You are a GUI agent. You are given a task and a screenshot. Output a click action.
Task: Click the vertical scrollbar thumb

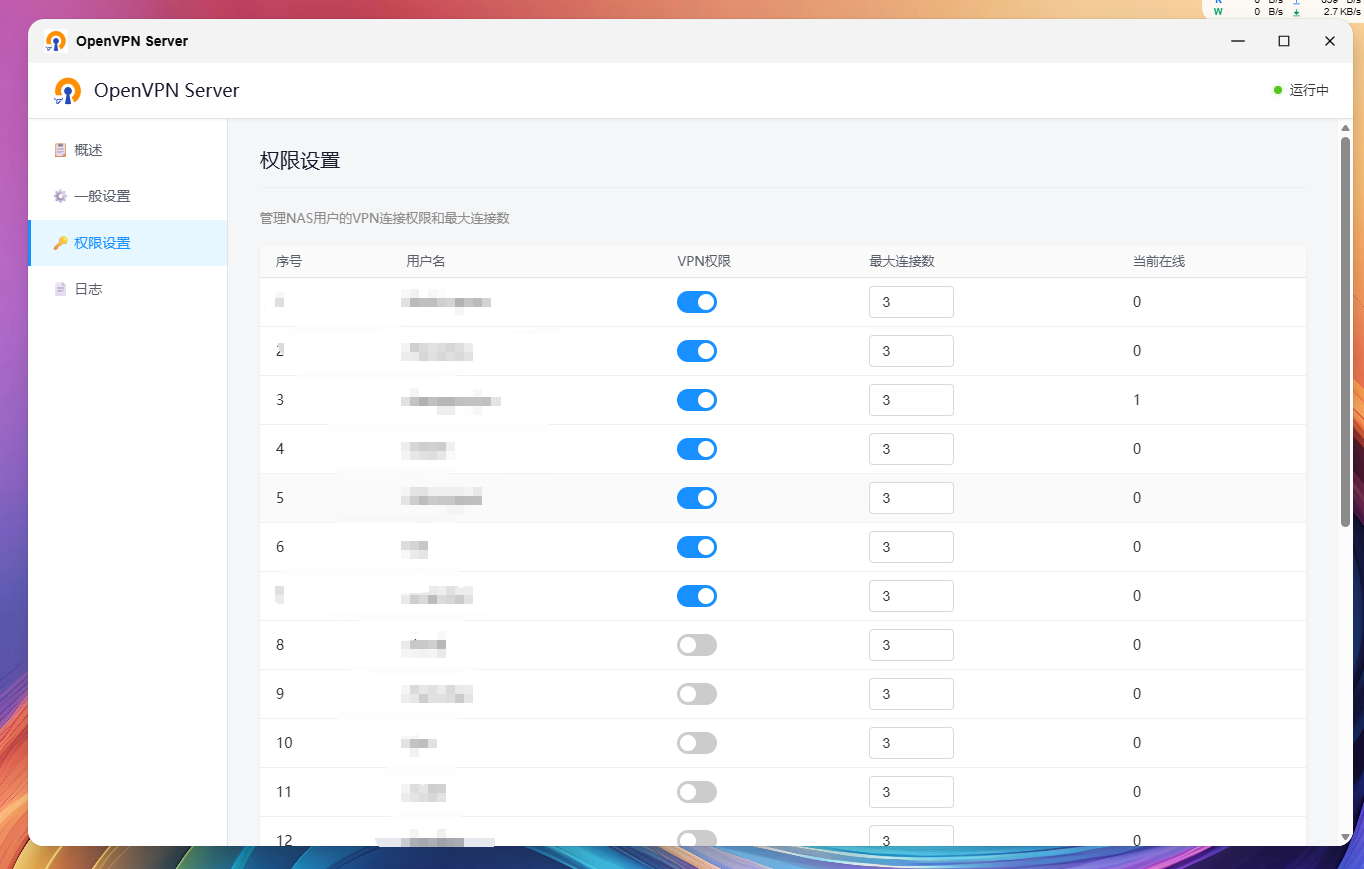click(1345, 330)
